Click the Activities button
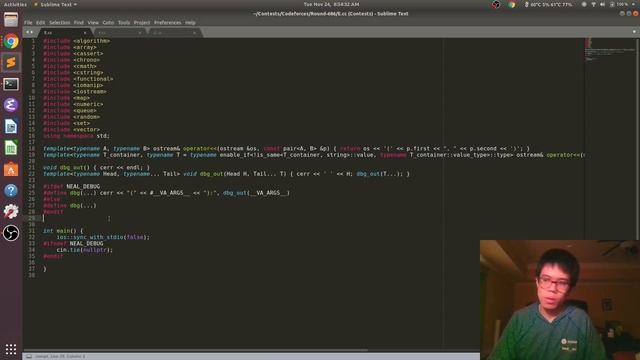The height and width of the screenshot is (360, 640). click(x=15, y=4)
